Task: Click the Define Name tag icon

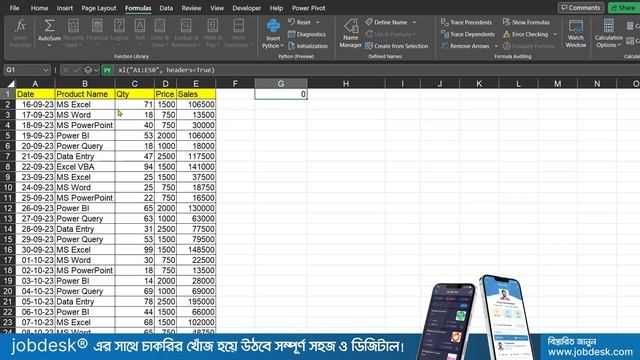Action: pos(369,22)
